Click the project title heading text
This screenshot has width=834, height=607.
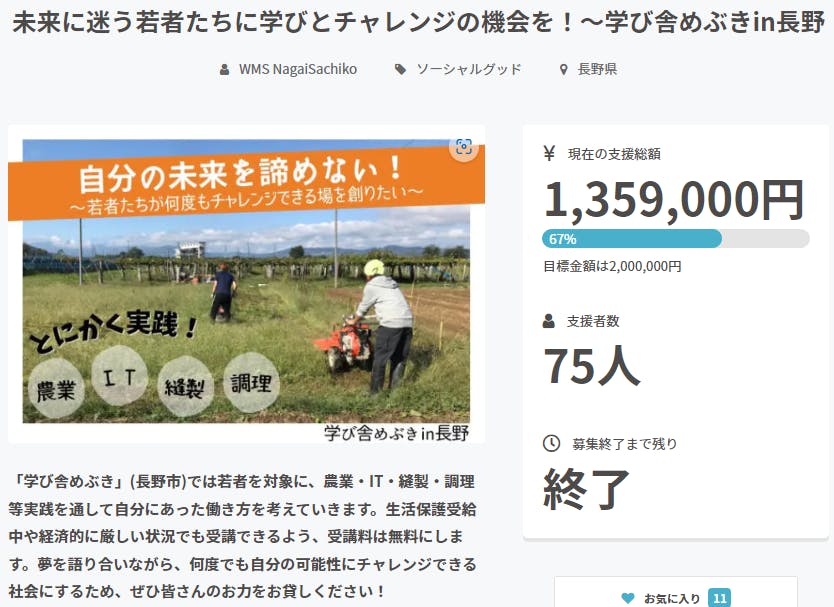(418, 23)
